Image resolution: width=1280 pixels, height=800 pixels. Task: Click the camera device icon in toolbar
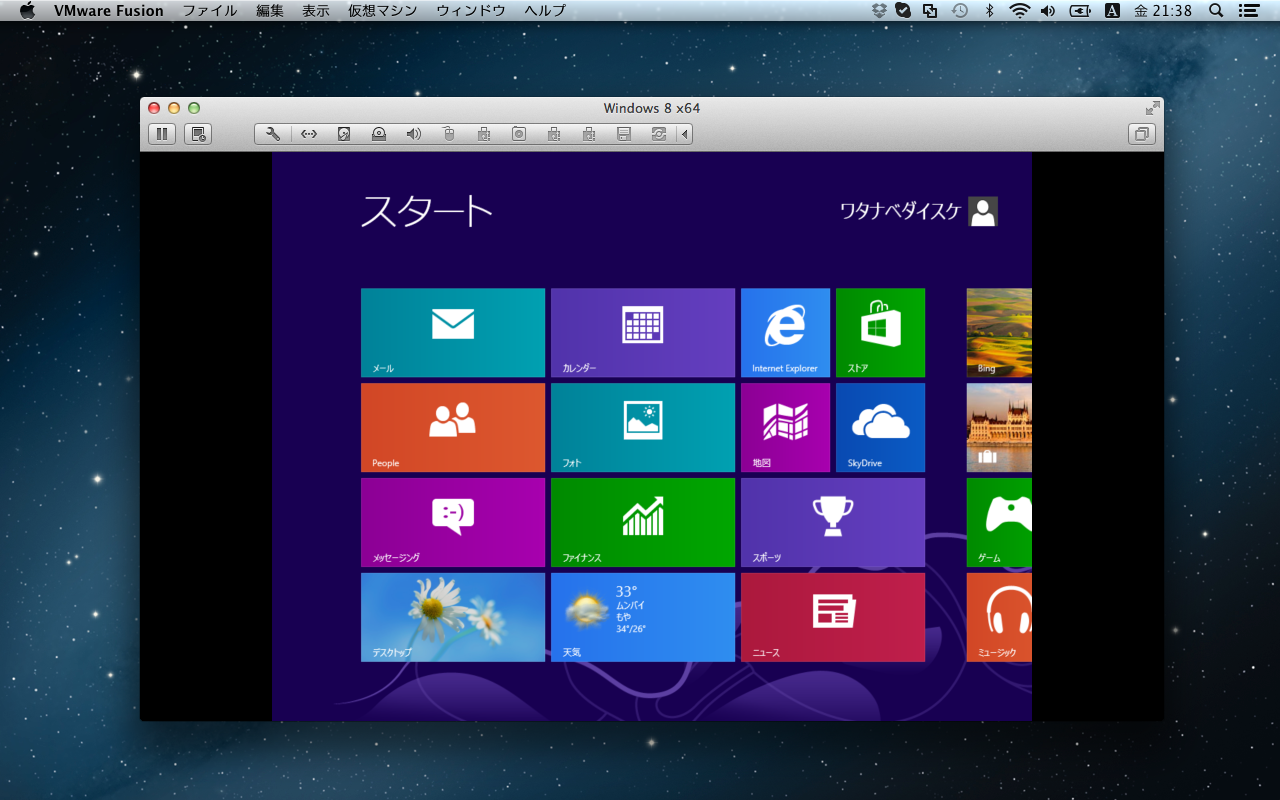(519, 134)
